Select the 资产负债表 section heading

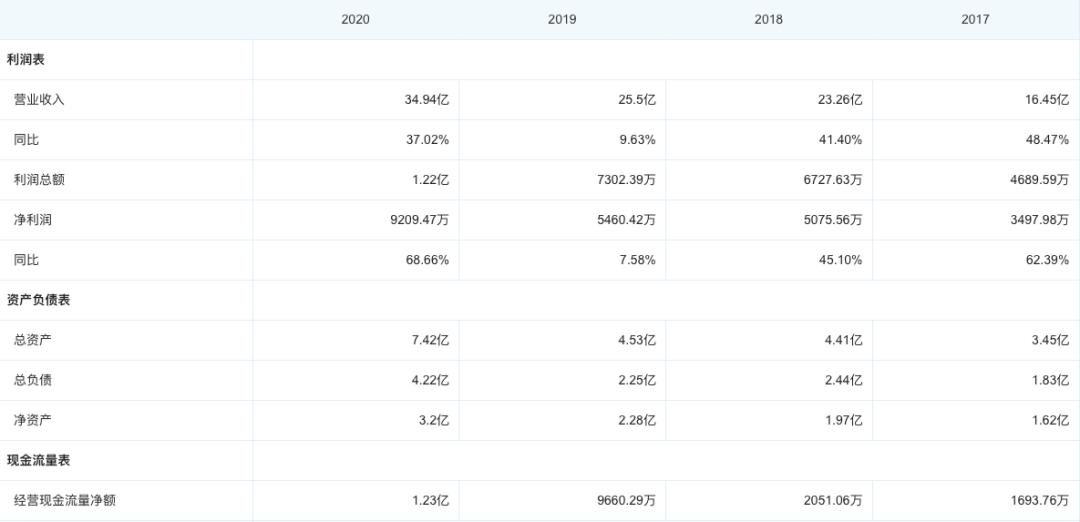point(39,300)
